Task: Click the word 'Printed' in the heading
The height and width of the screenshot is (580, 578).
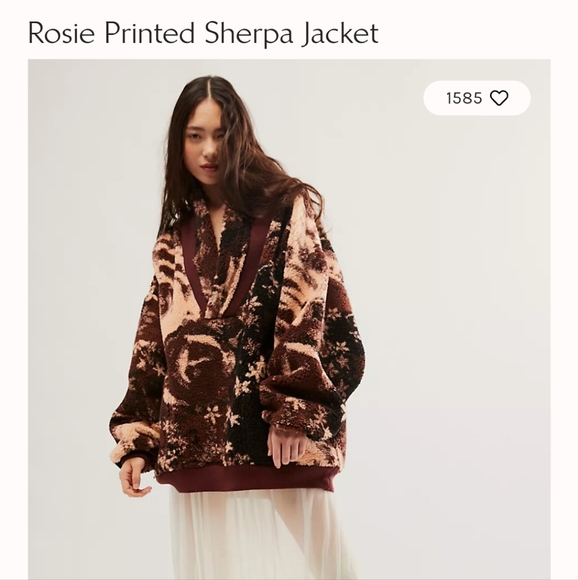Action: click(x=150, y=33)
